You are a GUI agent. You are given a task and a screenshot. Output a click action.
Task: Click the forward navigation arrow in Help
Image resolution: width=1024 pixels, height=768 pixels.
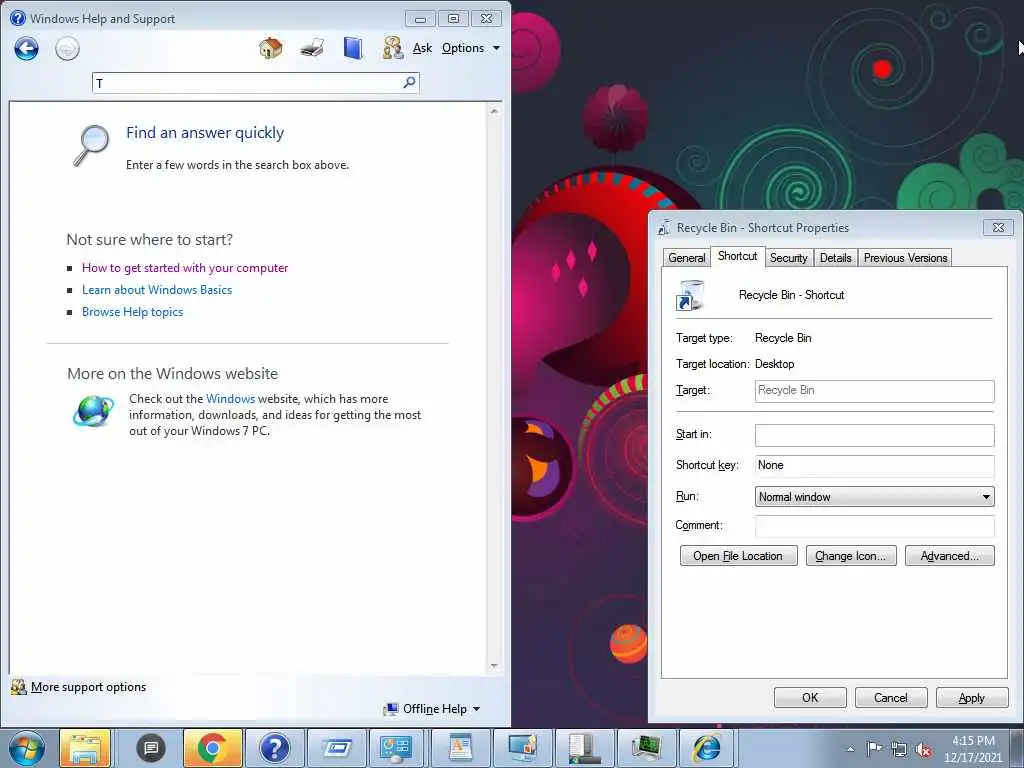click(x=67, y=48)
